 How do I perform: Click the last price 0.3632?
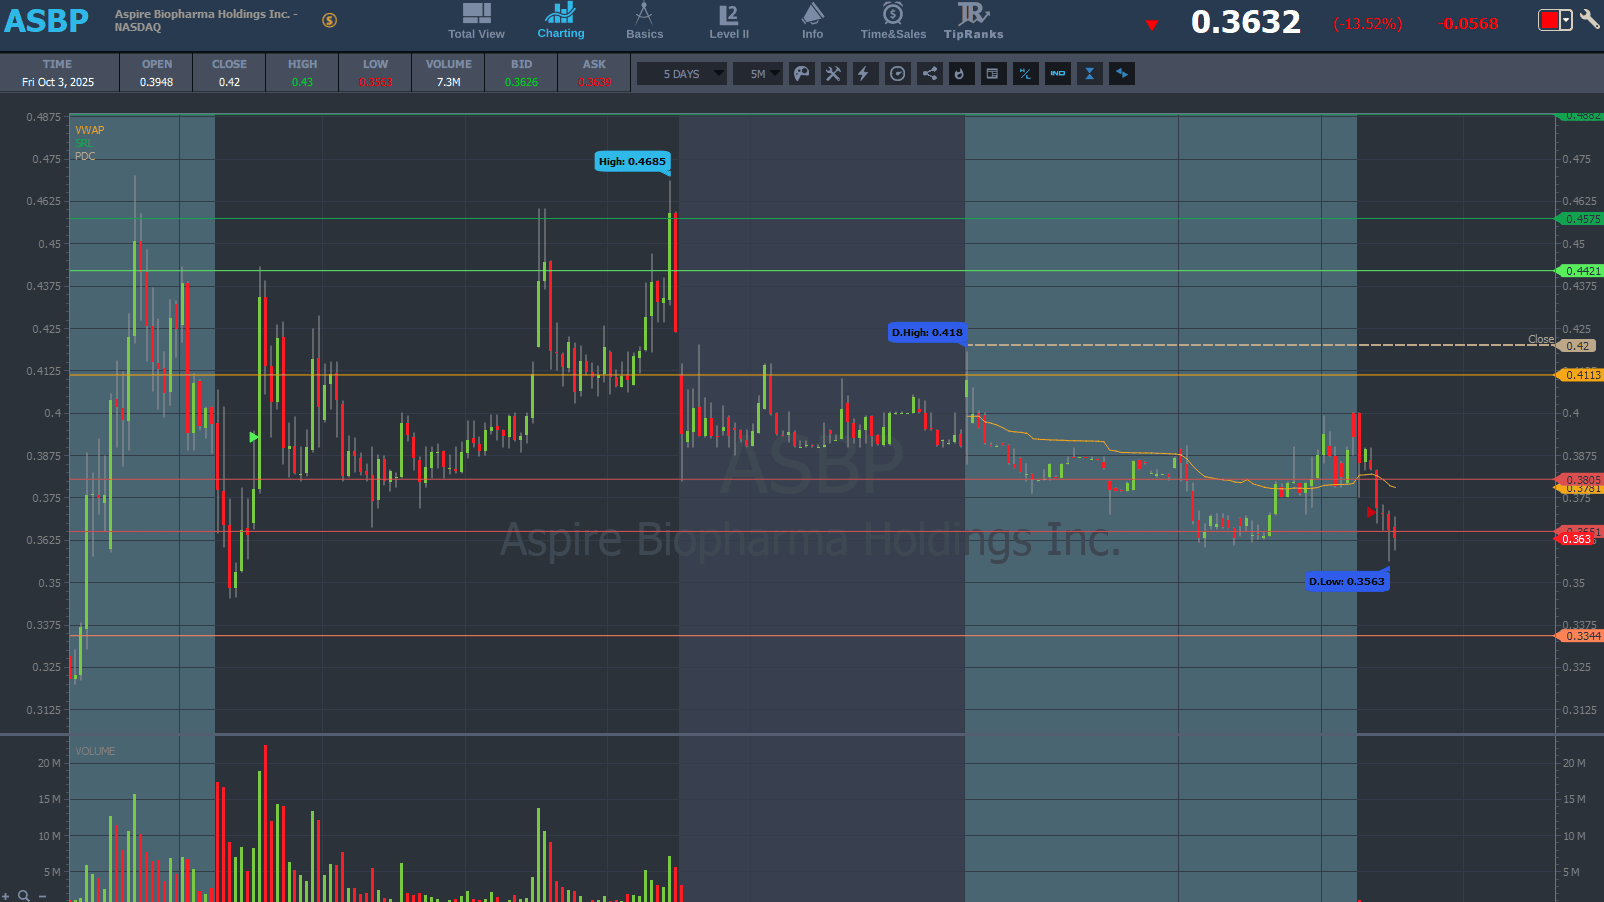pyautogui.click(x=1246, y=22)
